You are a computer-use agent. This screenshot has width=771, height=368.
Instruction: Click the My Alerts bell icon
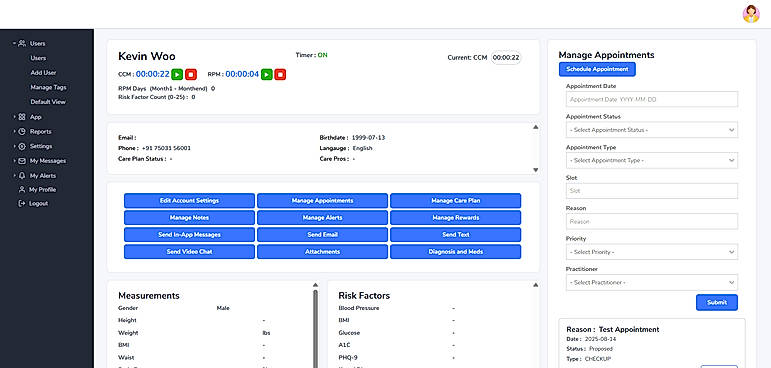[x=22, y=176]
